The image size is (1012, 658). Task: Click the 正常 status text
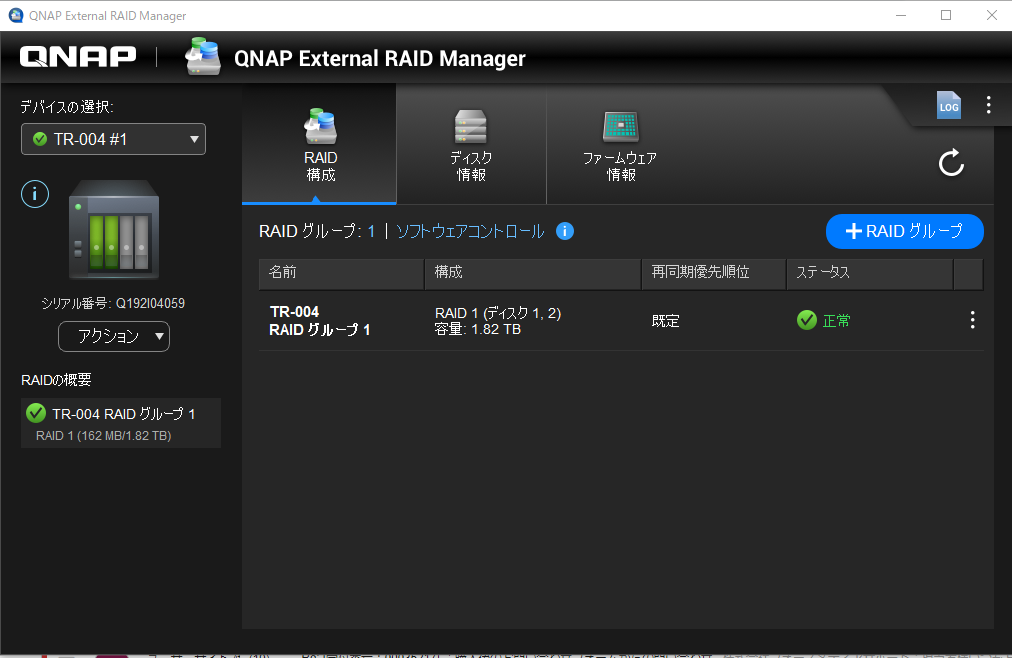(836, 321)
